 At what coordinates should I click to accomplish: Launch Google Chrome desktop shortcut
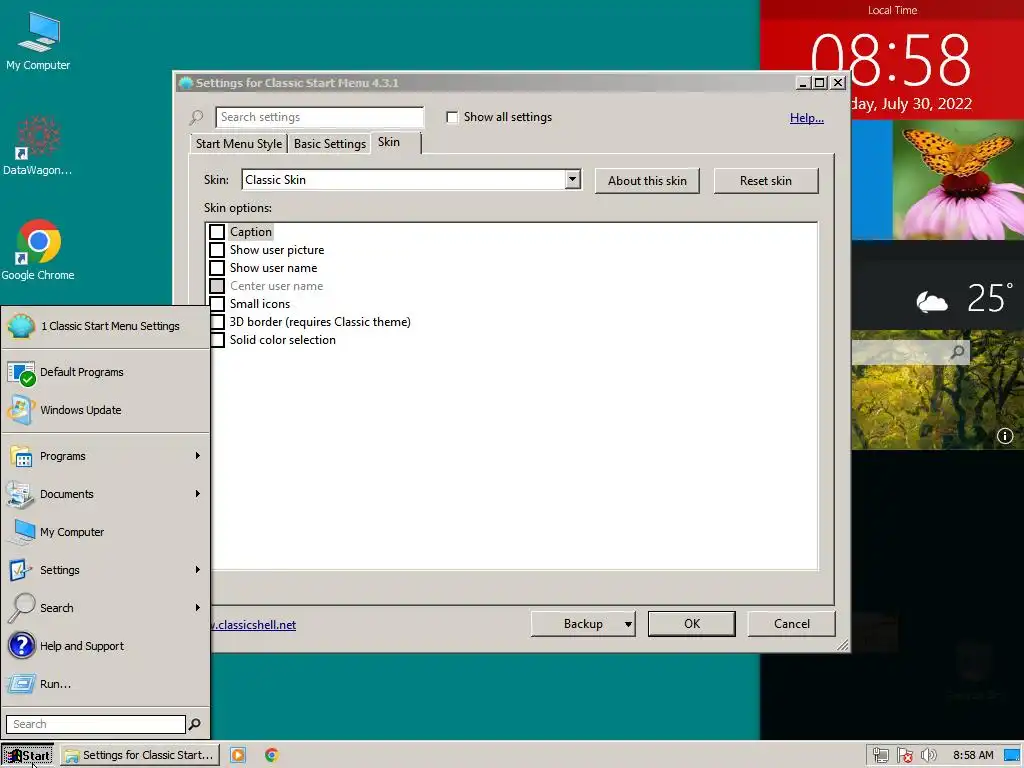coord(38,250)
